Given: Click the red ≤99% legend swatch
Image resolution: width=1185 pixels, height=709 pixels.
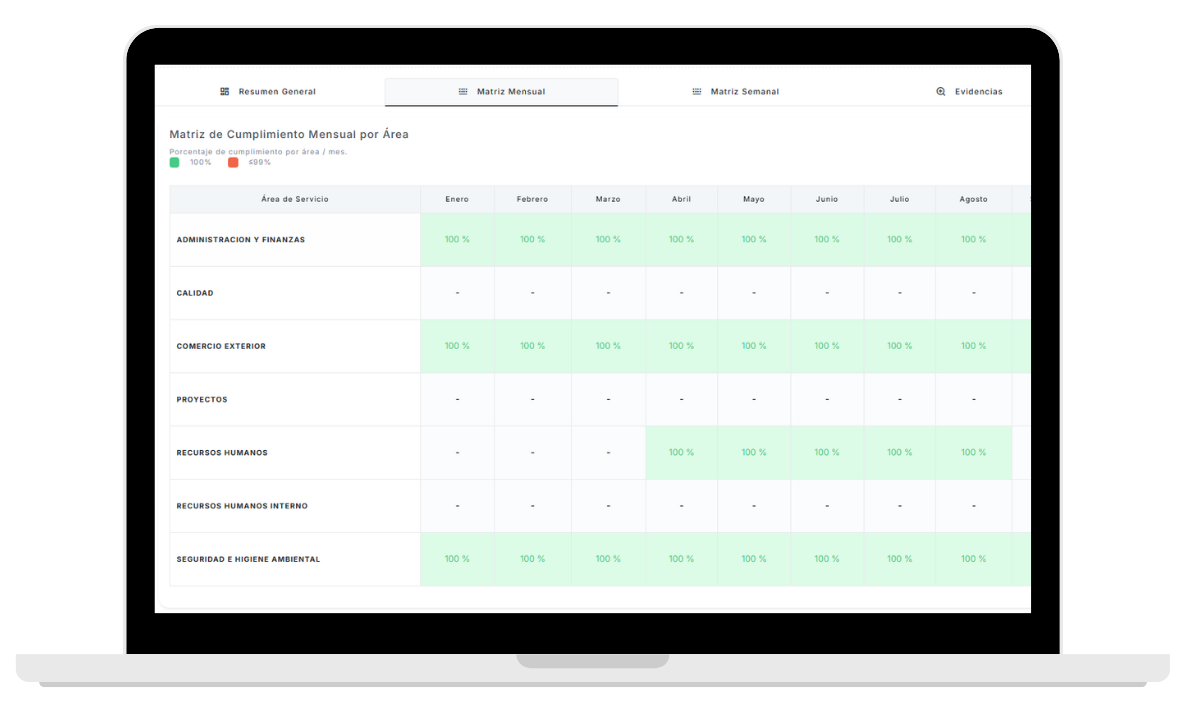Looking at the screenshot, I should click(x=233, y=162).
